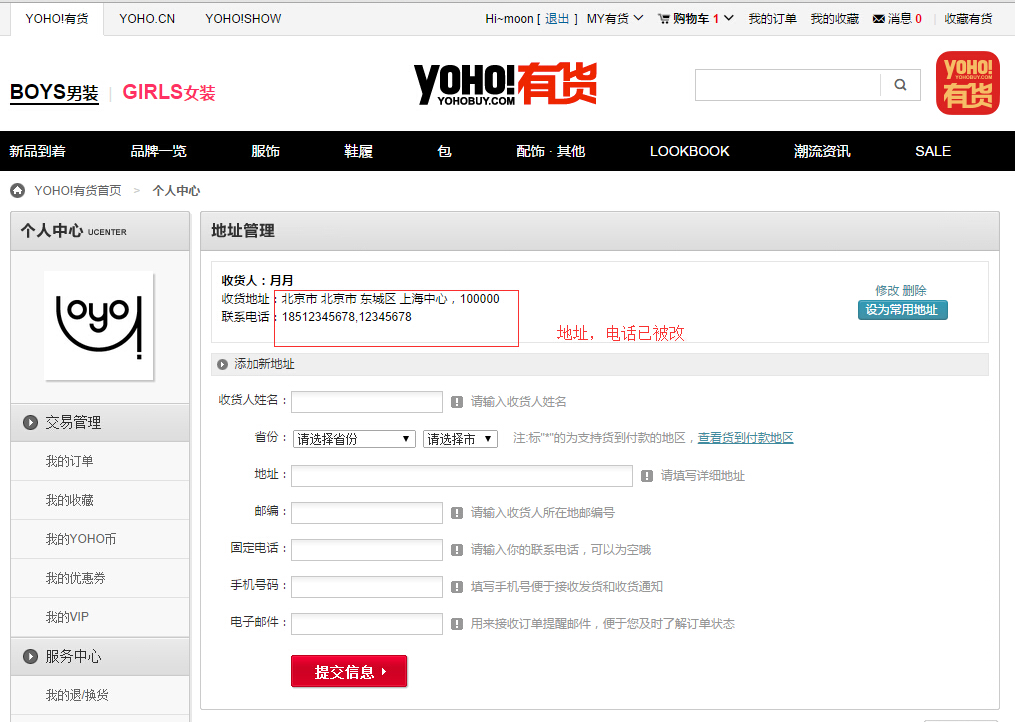Click 收藏有货 link
Screen dimensions: 1015x722
(x=968, y=19)
